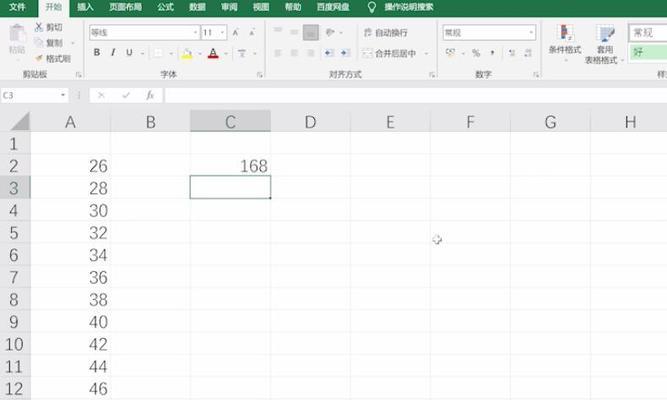667x400 pixels.
Task: Open the File (文件) tab
Action: pos(17,7)
